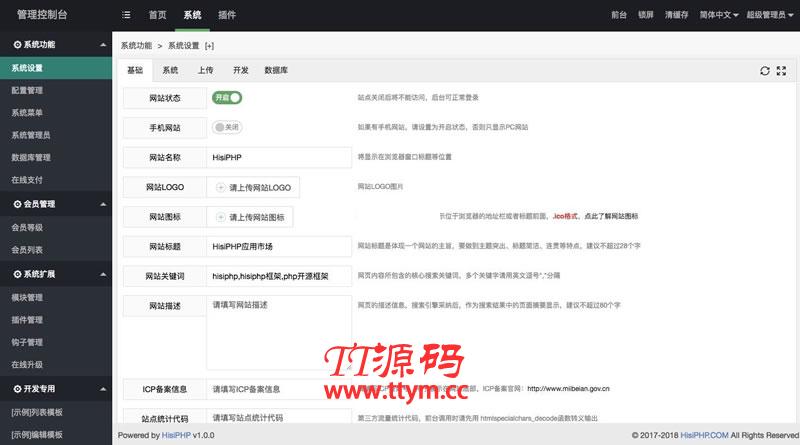This screenshot has height=445, width=800.
Task: Select 系统 in top navigation
Action: tap(192, 15)
